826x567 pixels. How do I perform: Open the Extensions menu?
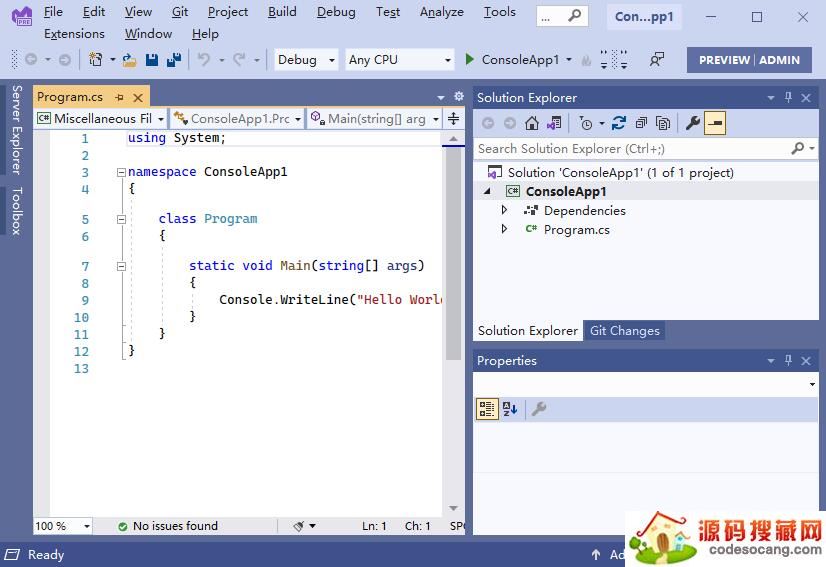(74, 34)
